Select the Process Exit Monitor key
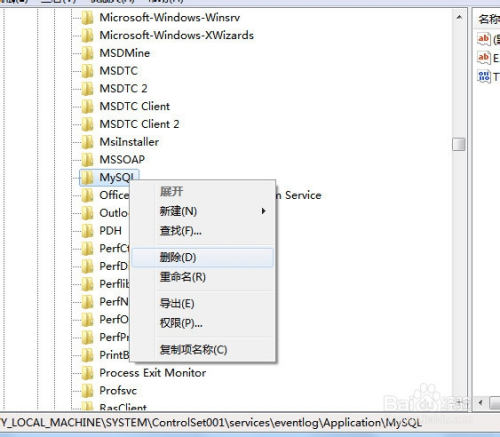 (x=153, y=373)
